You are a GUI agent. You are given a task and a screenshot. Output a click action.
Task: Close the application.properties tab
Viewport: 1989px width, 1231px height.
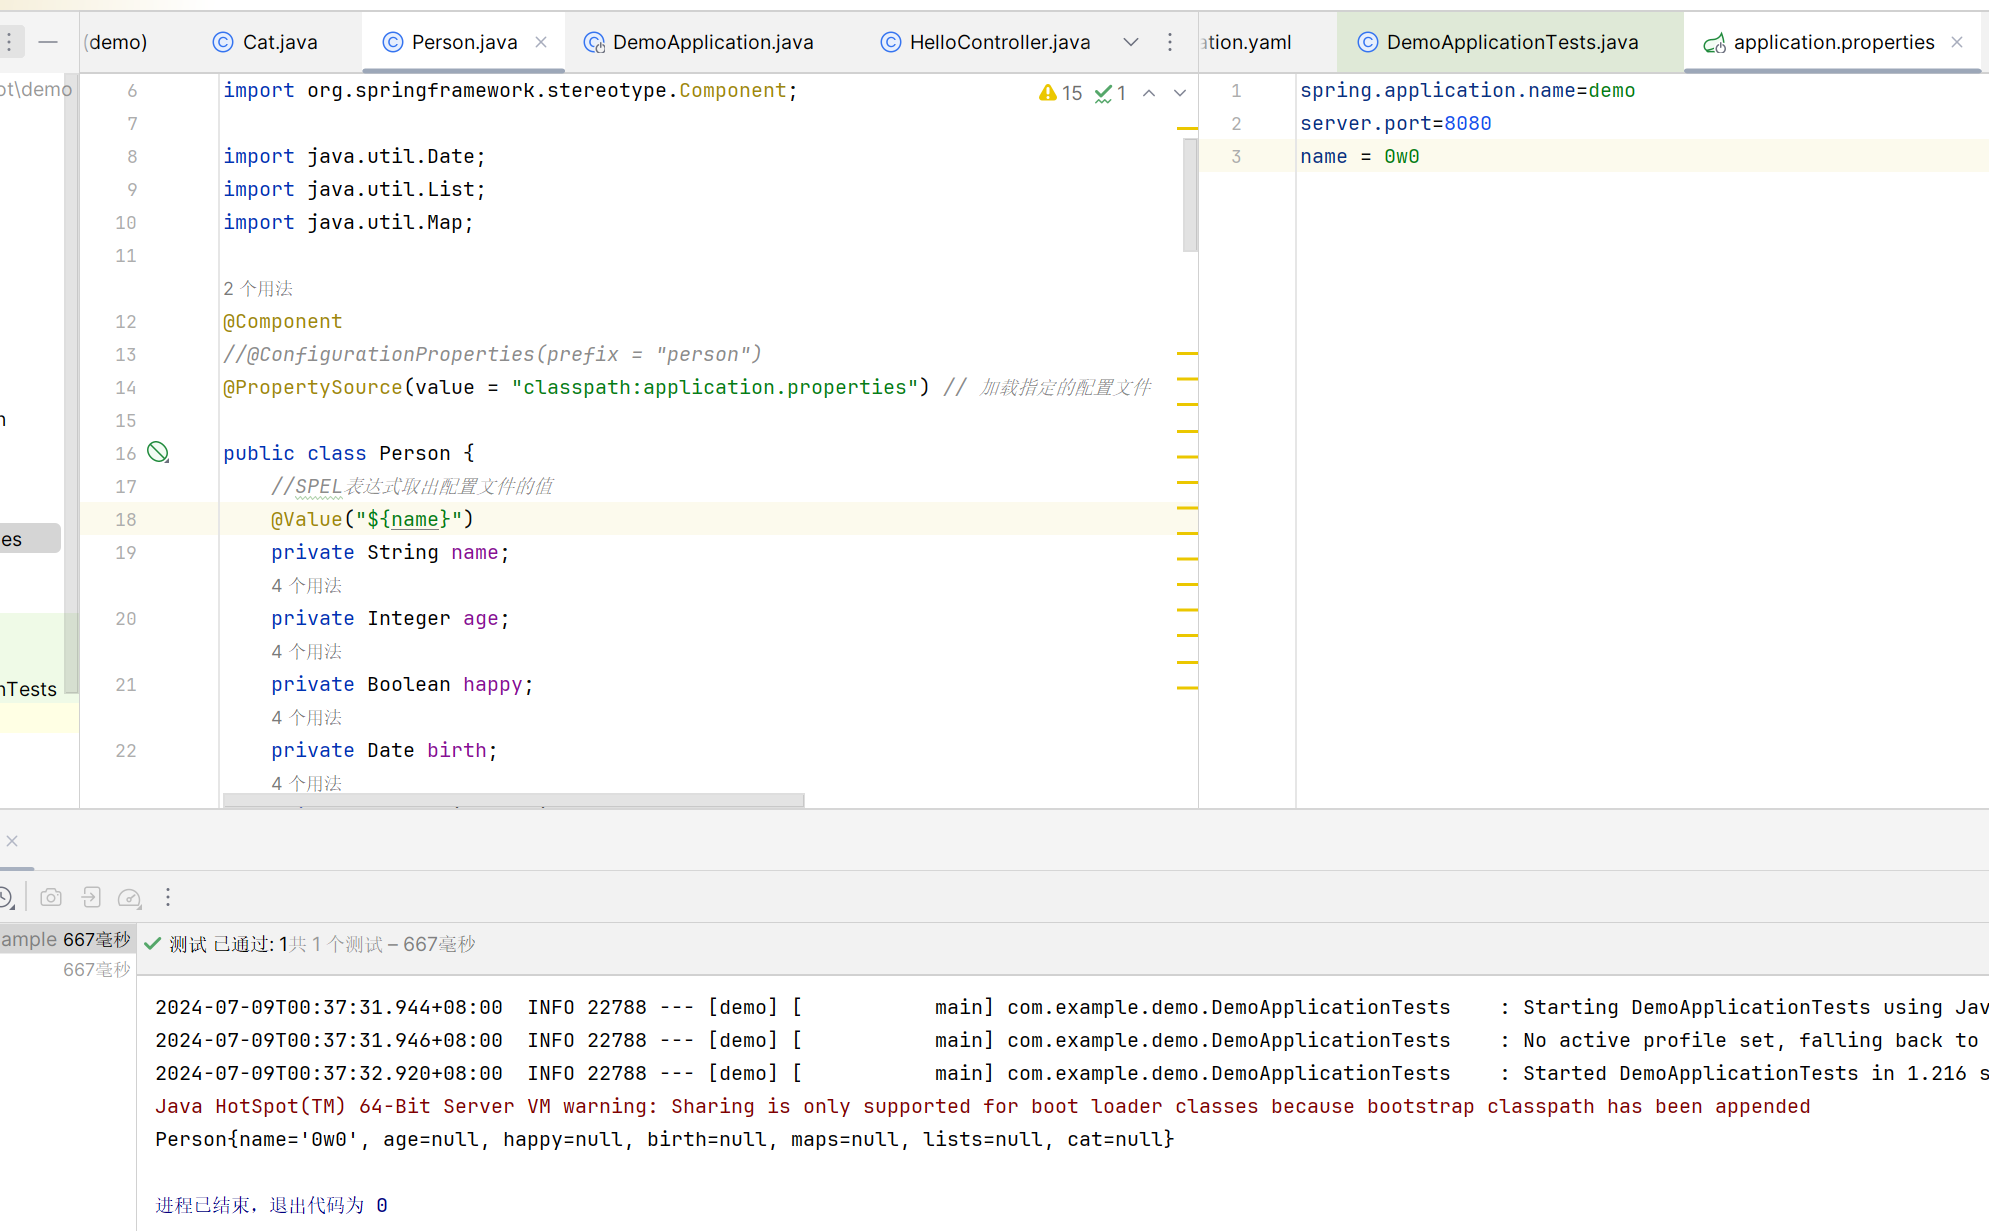(1957, 42)
